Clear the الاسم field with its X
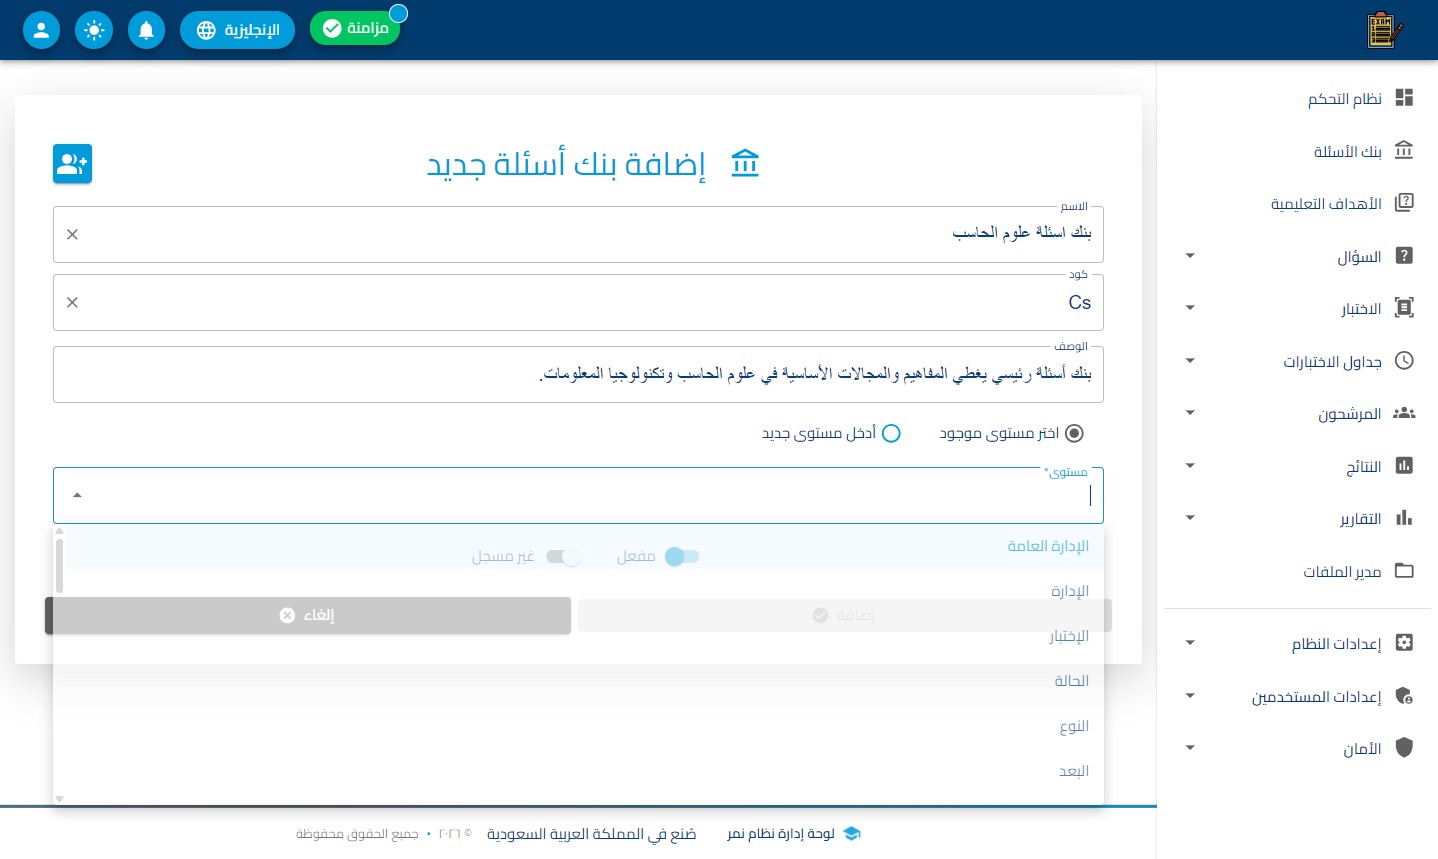1438x859 pixels. point(72,234)
